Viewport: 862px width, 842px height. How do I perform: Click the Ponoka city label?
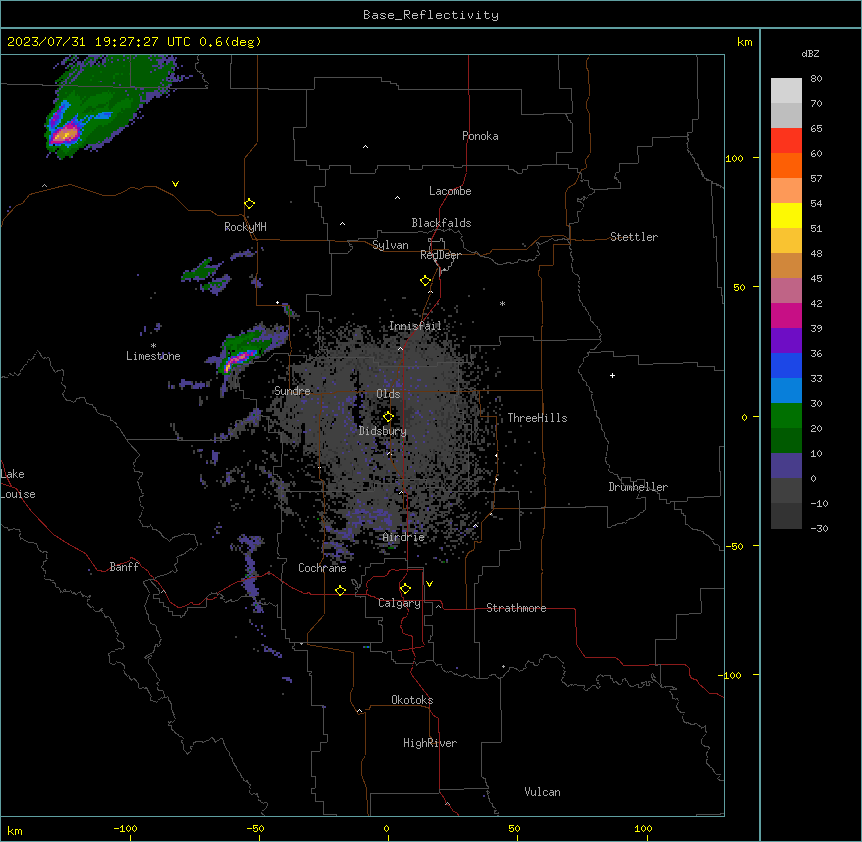click(480, 136)
